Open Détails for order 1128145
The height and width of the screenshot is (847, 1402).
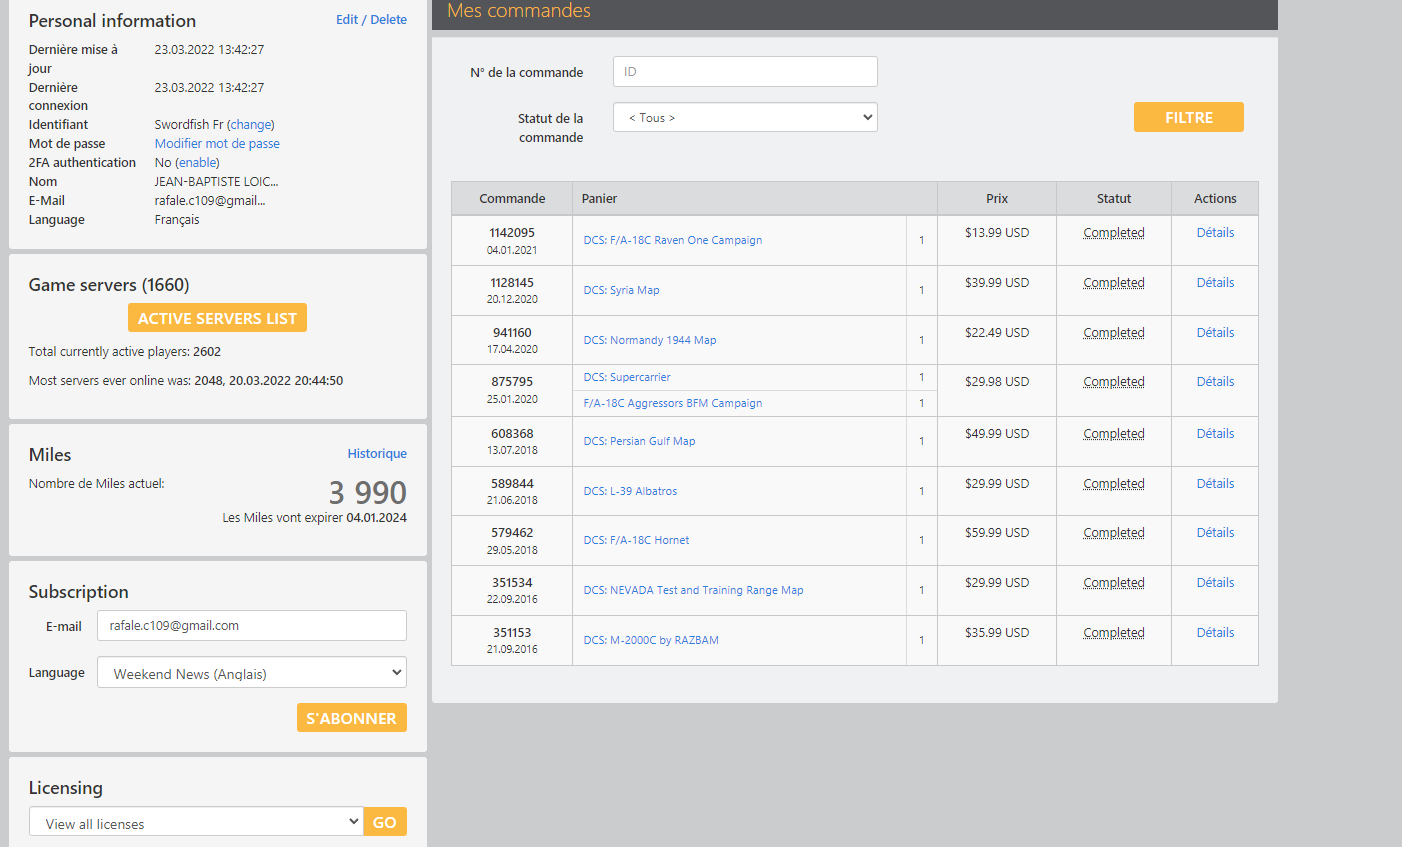point(1215,283)
